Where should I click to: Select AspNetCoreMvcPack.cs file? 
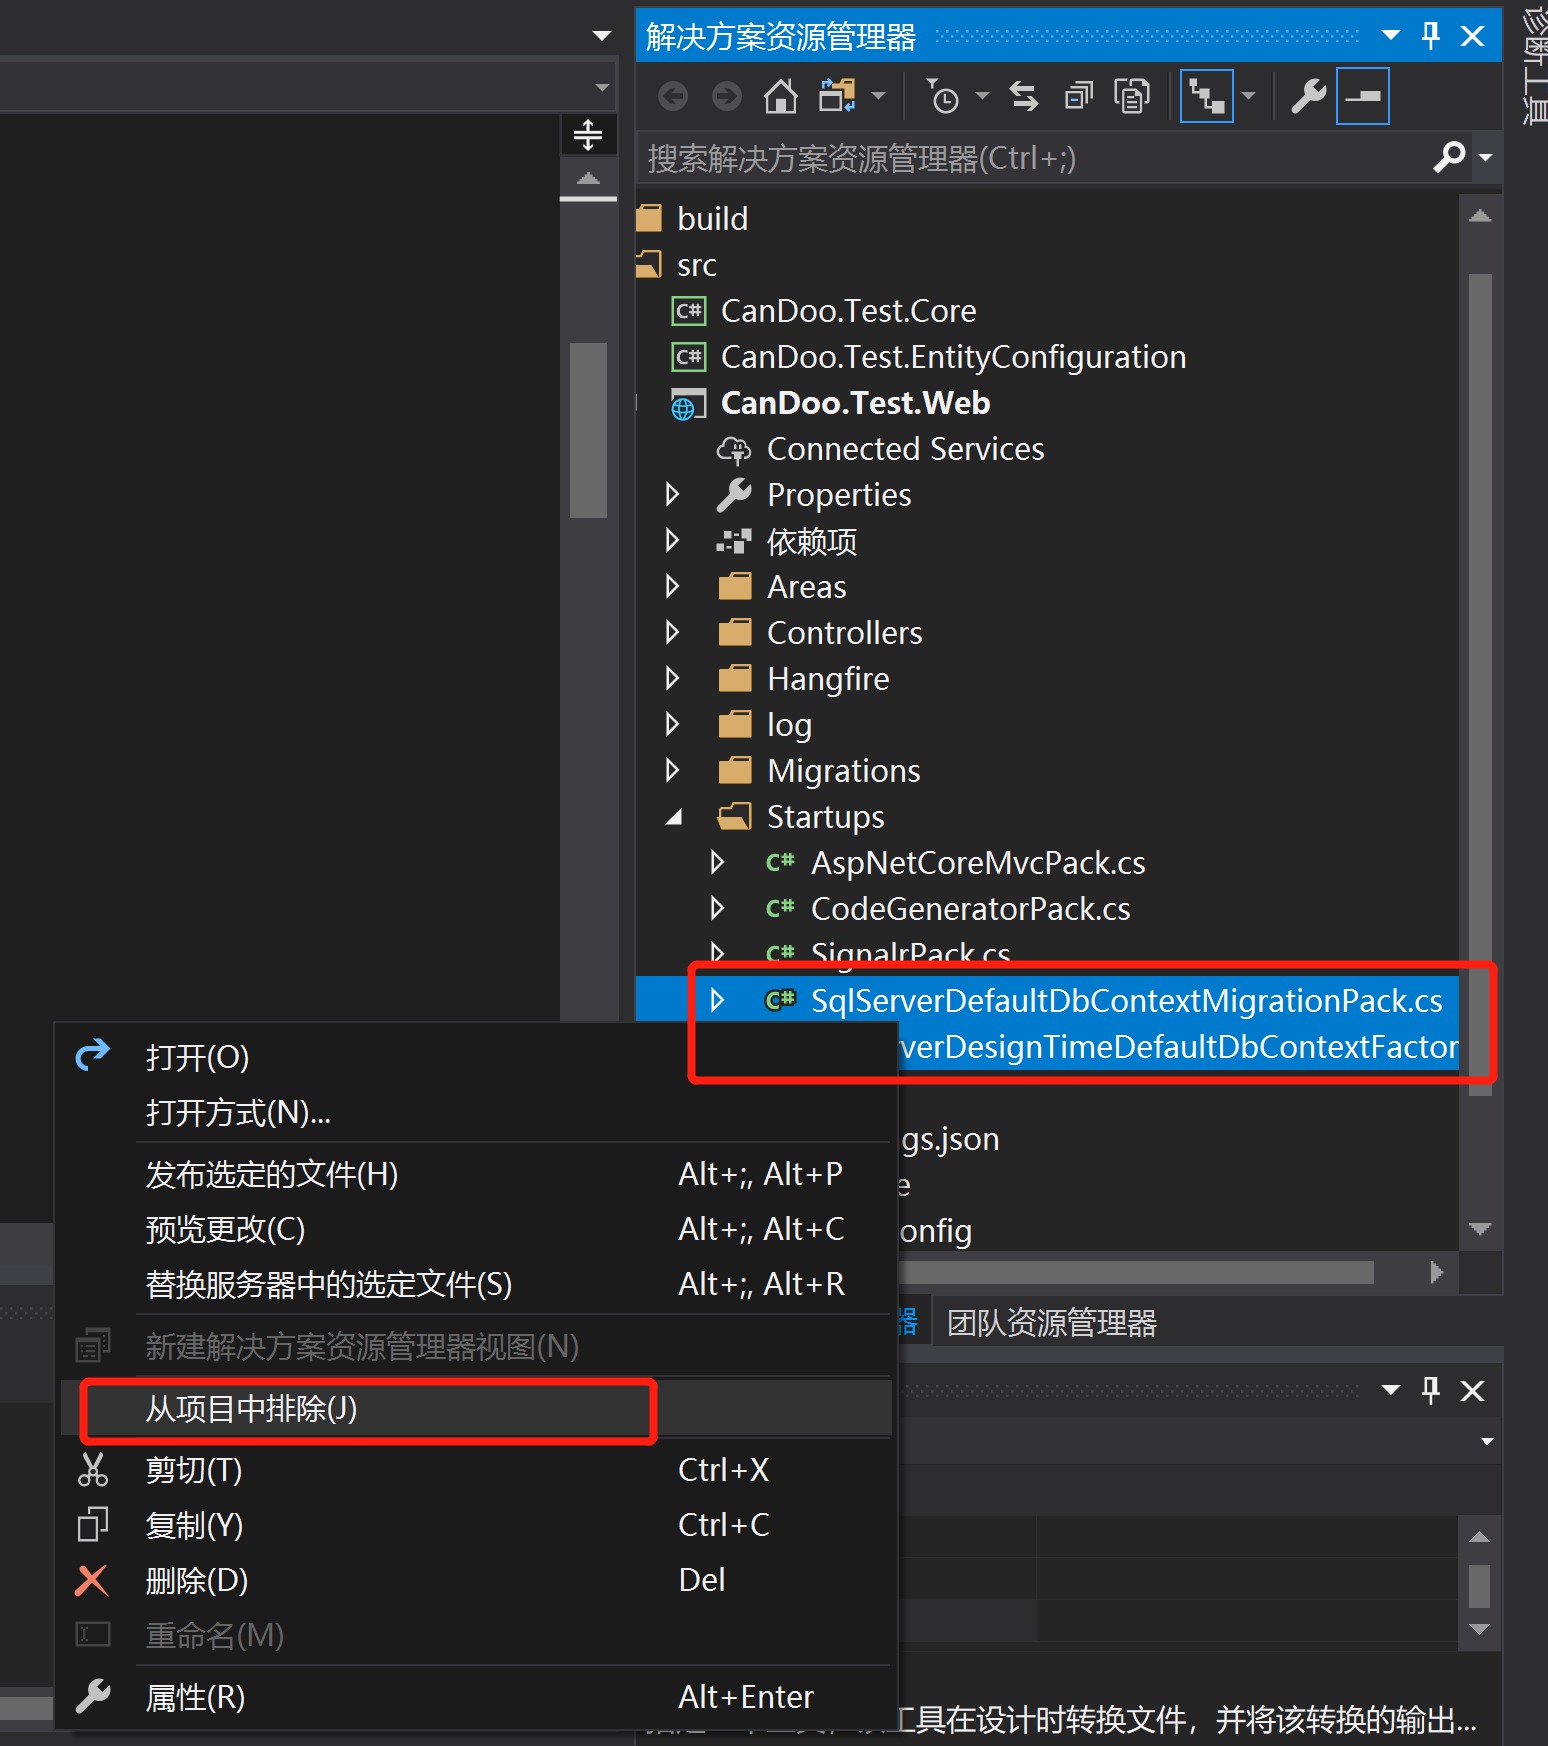pyautogui.click(x=978, y=863)
